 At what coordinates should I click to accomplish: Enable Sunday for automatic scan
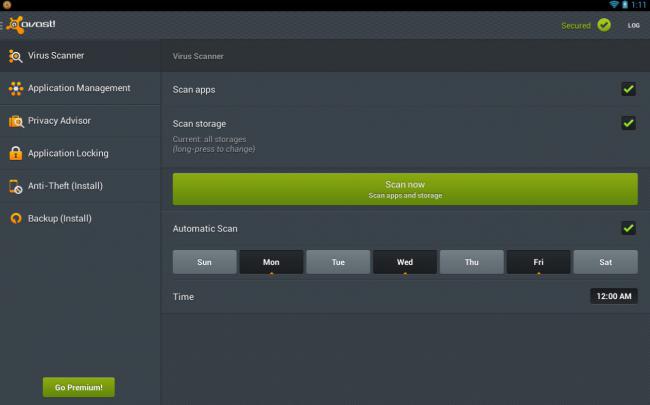tap(204, 262)
